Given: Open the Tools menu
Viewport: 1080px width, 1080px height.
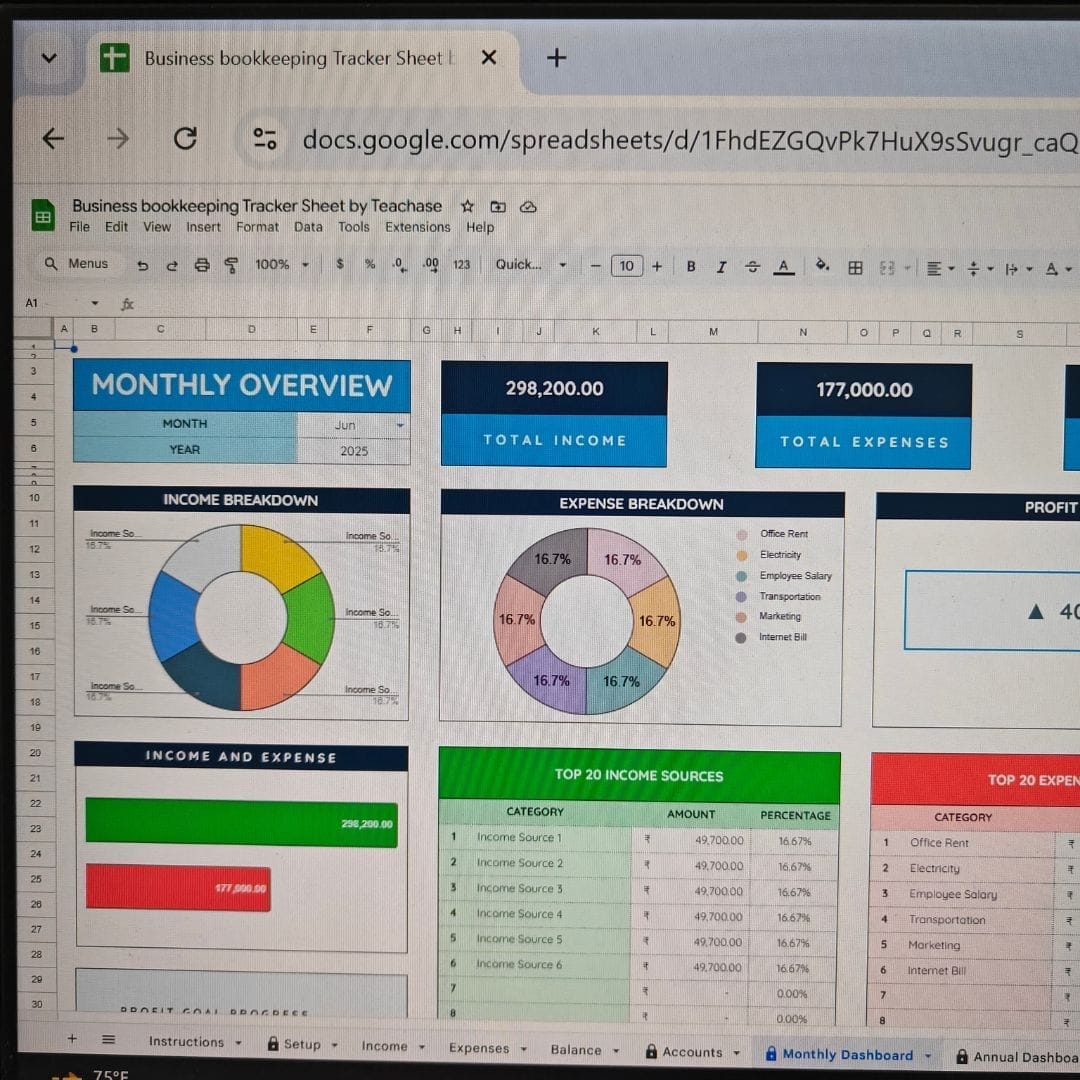Looking at the screenshot, I should tap(353, 227).
